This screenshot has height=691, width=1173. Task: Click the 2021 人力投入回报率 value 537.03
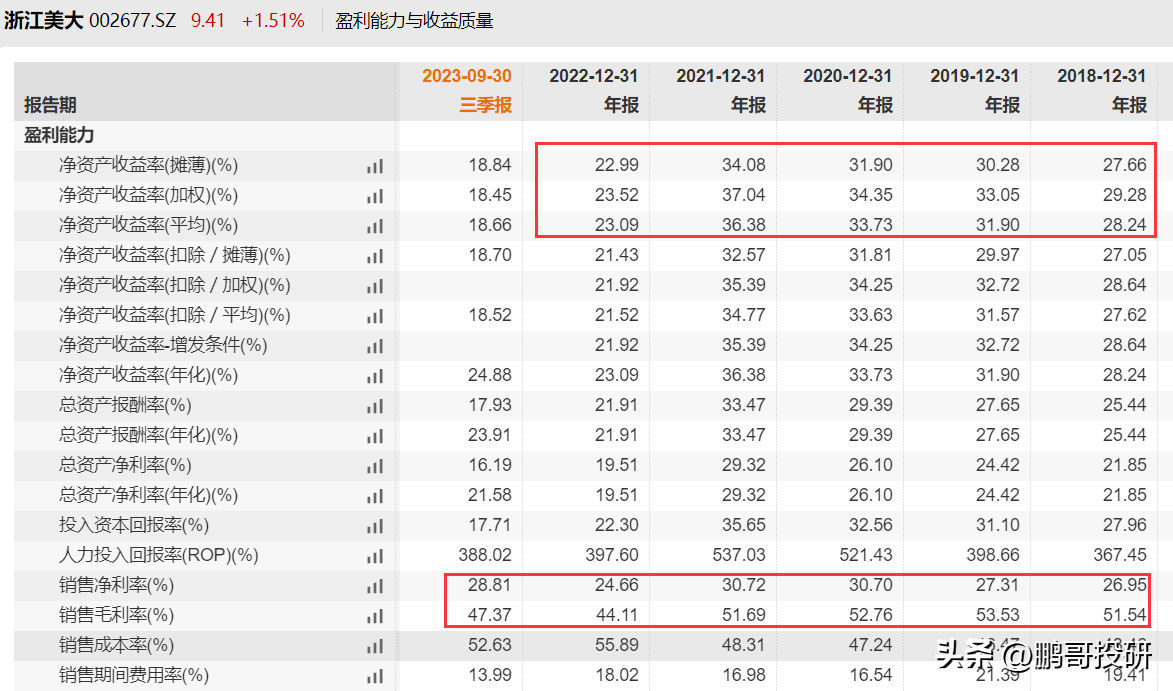tap(739, 555)
